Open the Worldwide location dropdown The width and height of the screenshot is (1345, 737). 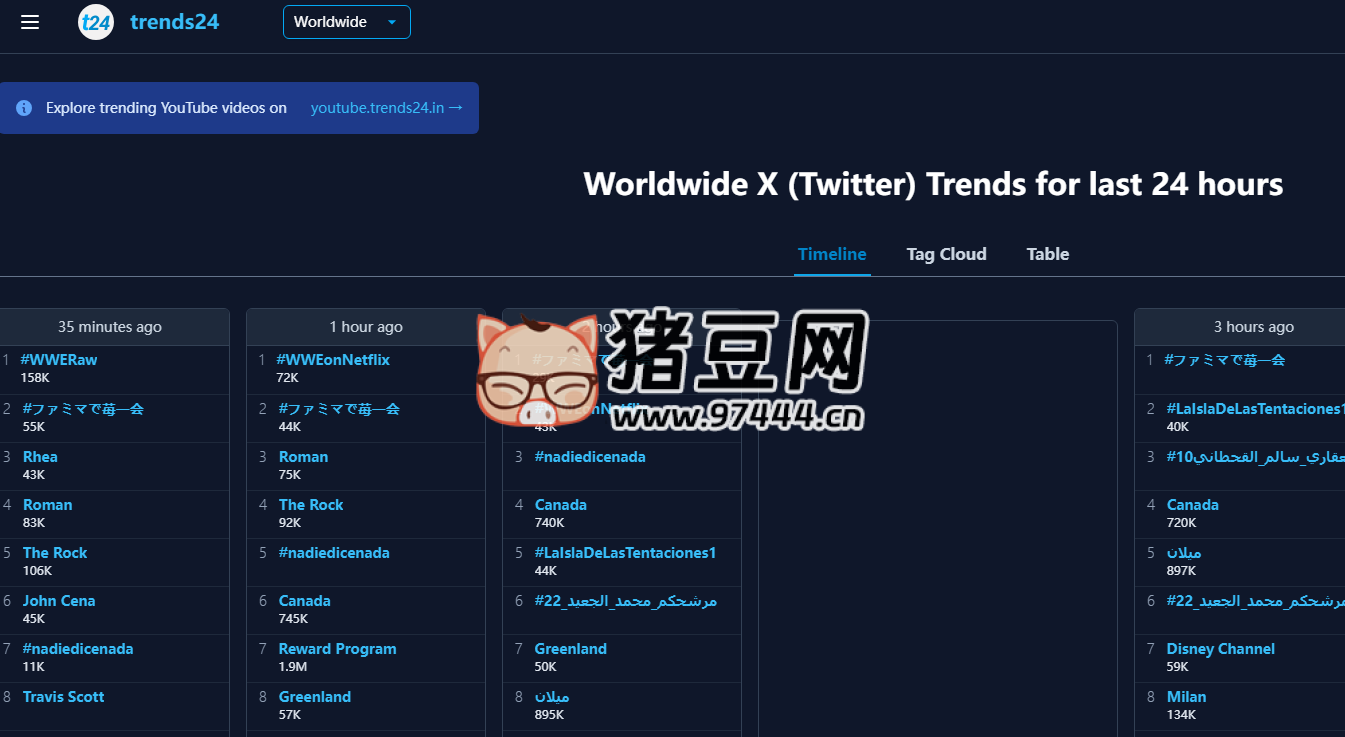tap(347, 22)
